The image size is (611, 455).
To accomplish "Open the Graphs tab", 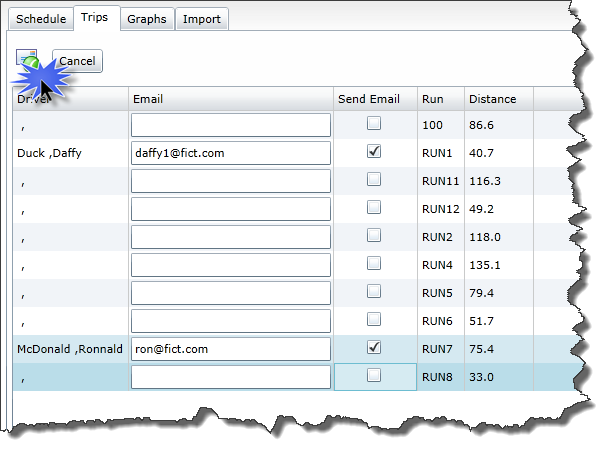I will [147, 19].
